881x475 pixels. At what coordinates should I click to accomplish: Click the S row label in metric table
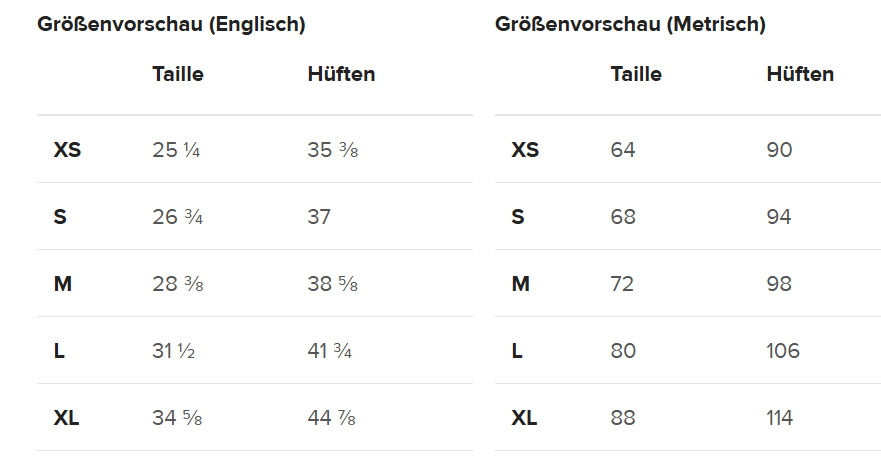[x=518, y=217]
